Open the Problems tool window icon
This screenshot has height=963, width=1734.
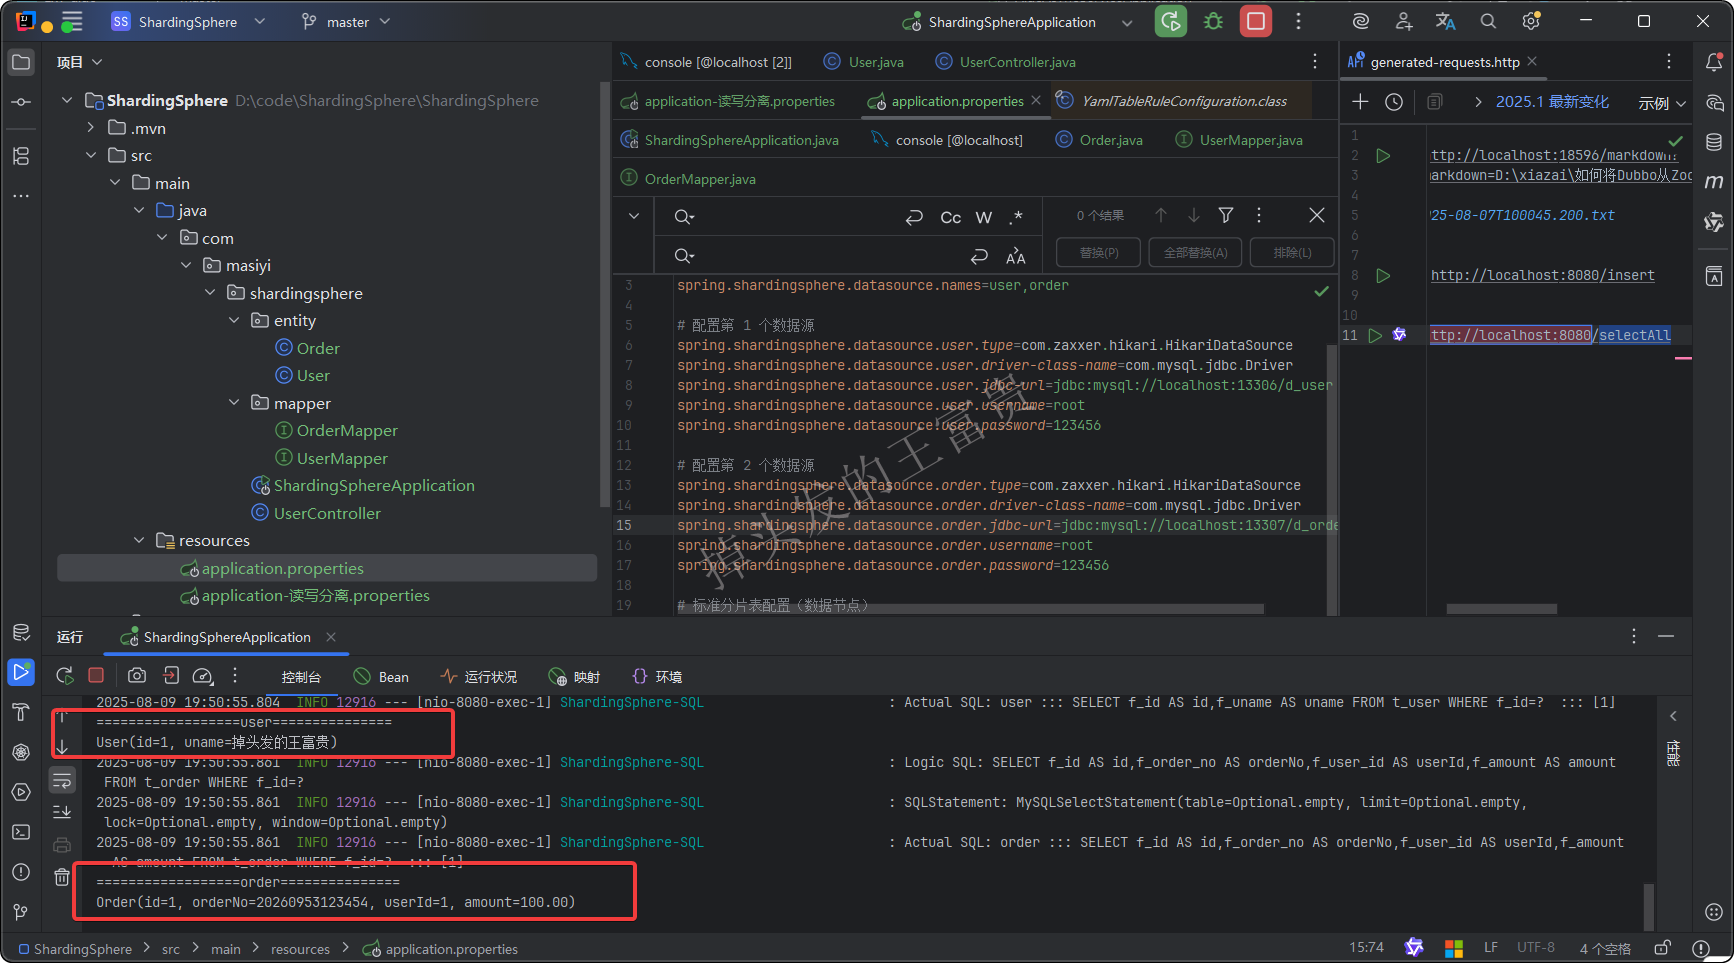click(20, 872)
